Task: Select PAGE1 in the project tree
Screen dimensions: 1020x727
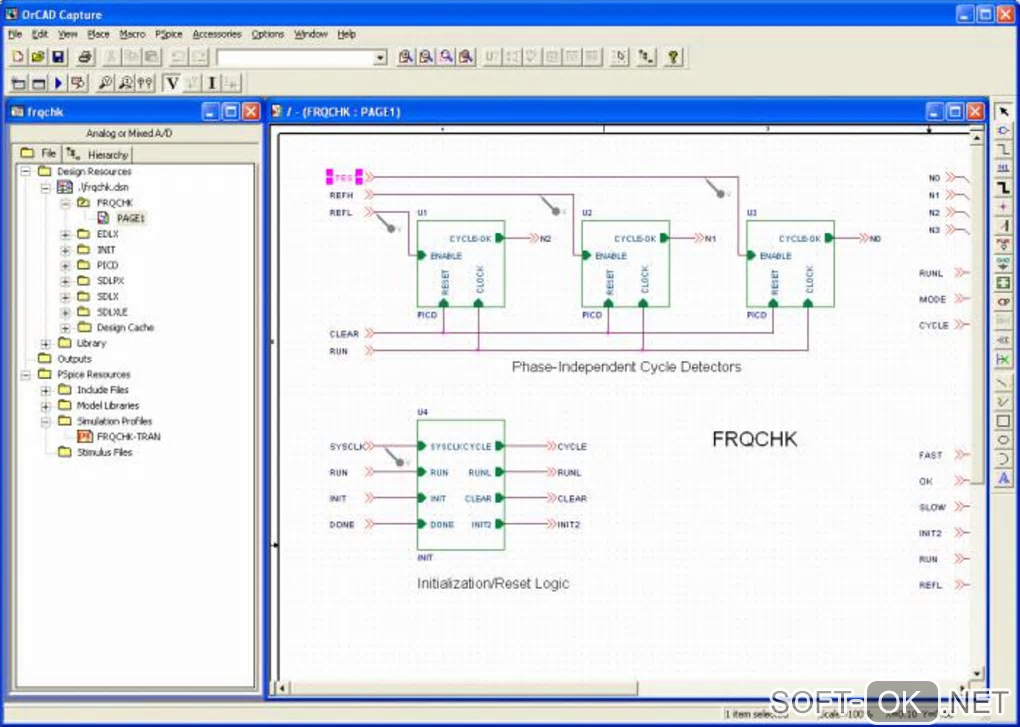Action: pyautogui.click(x=130, y=218)
